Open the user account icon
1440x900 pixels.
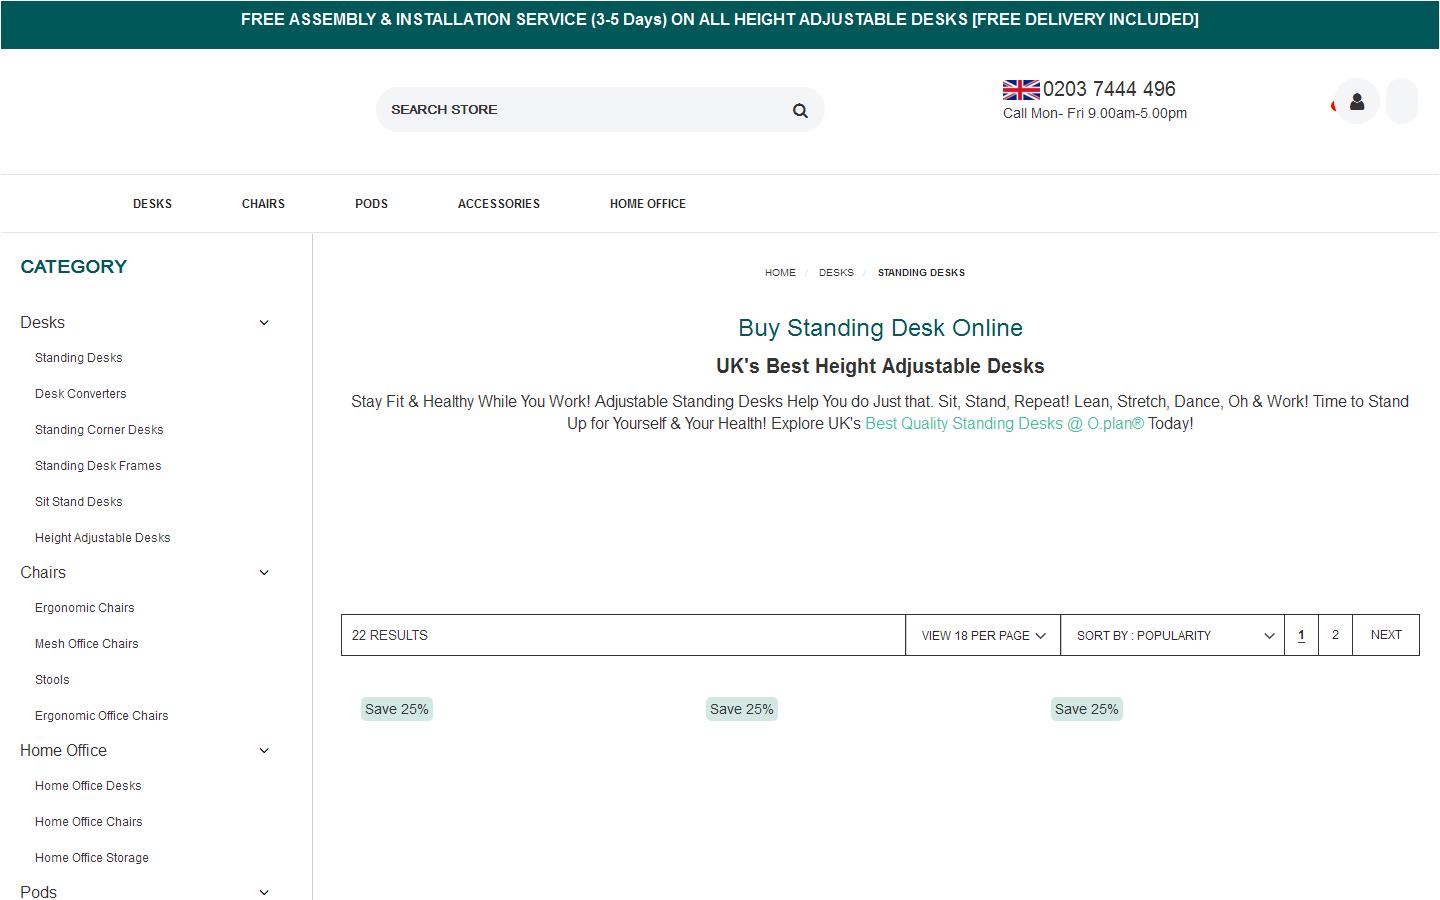(1357, 101)
